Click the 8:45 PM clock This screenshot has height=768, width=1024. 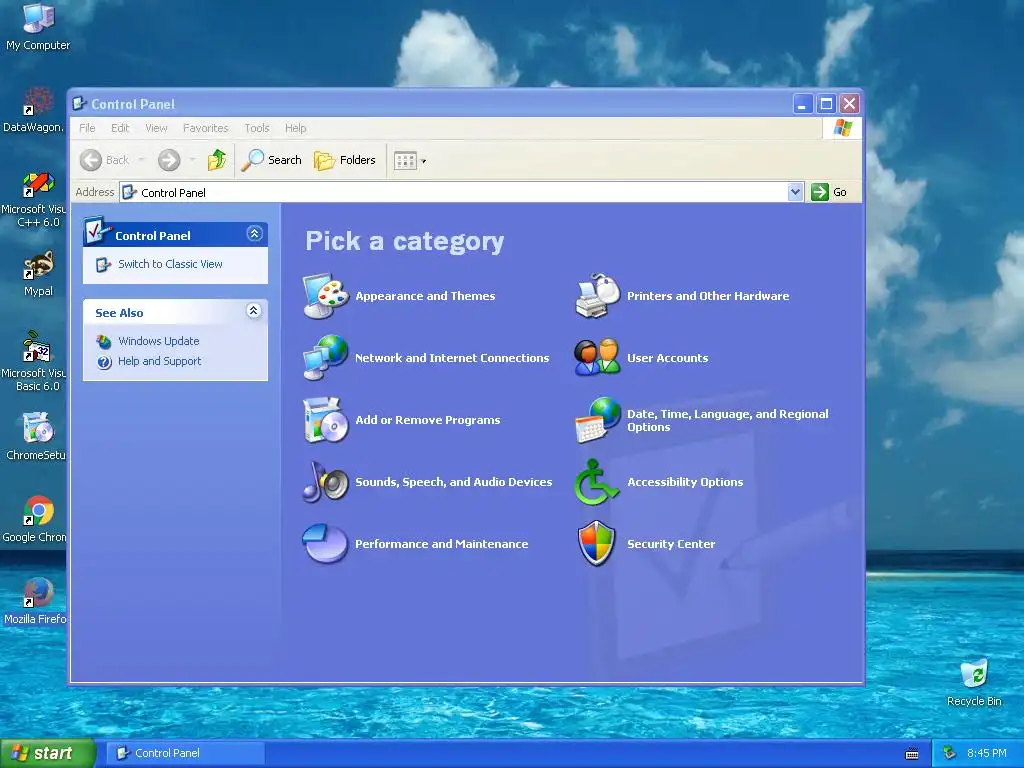(987, 753)
